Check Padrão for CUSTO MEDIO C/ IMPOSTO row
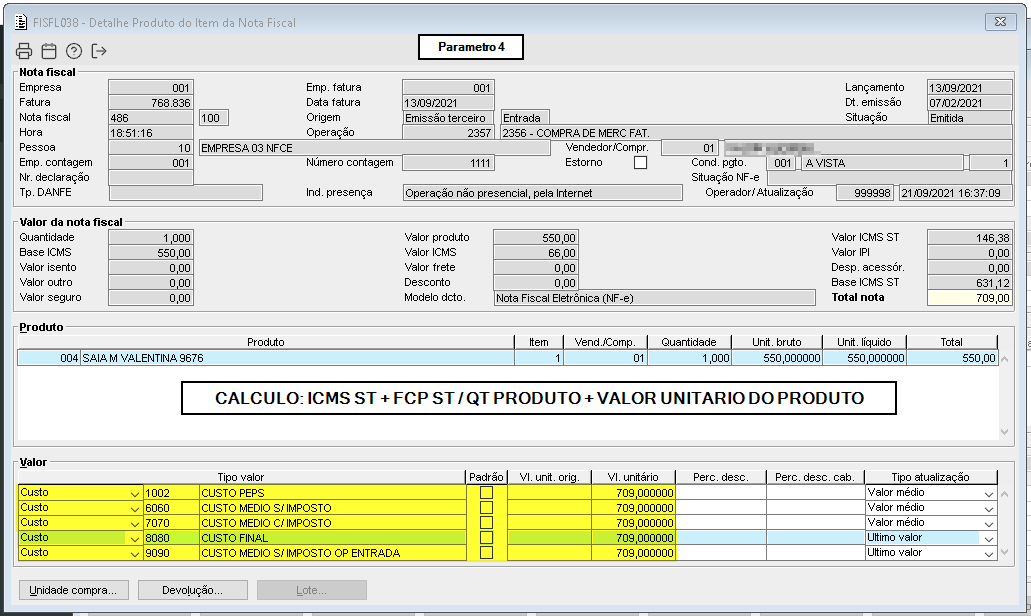The height and width of the screenshot is (616, 1031). point(486,523)
